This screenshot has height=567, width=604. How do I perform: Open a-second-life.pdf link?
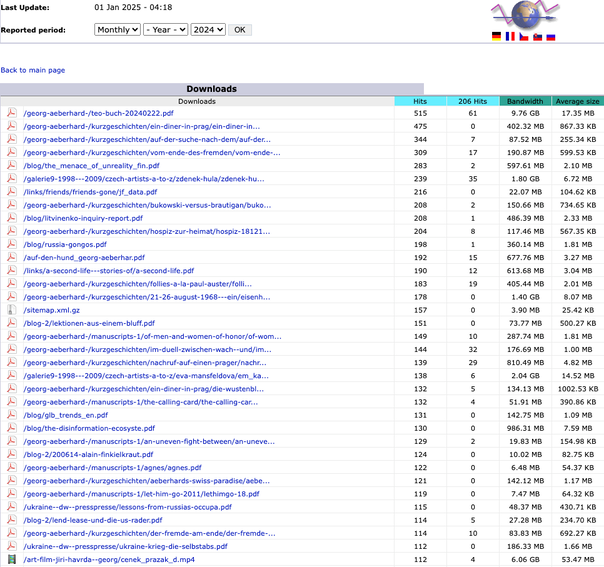pos(109,270)
